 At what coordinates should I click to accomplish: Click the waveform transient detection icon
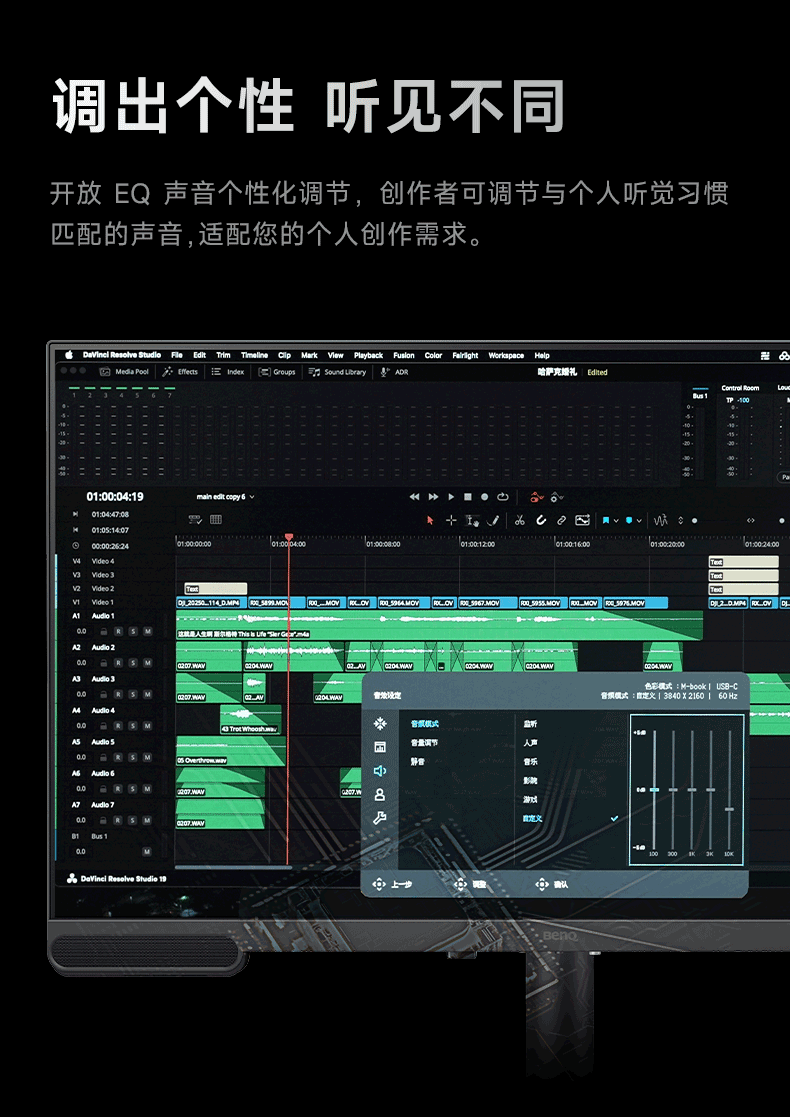coord(660,521)
